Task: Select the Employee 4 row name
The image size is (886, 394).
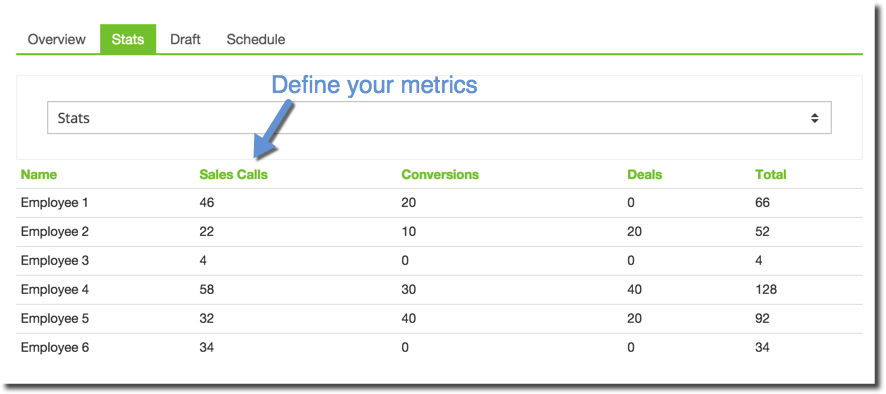Action: [x=55, y=290]
